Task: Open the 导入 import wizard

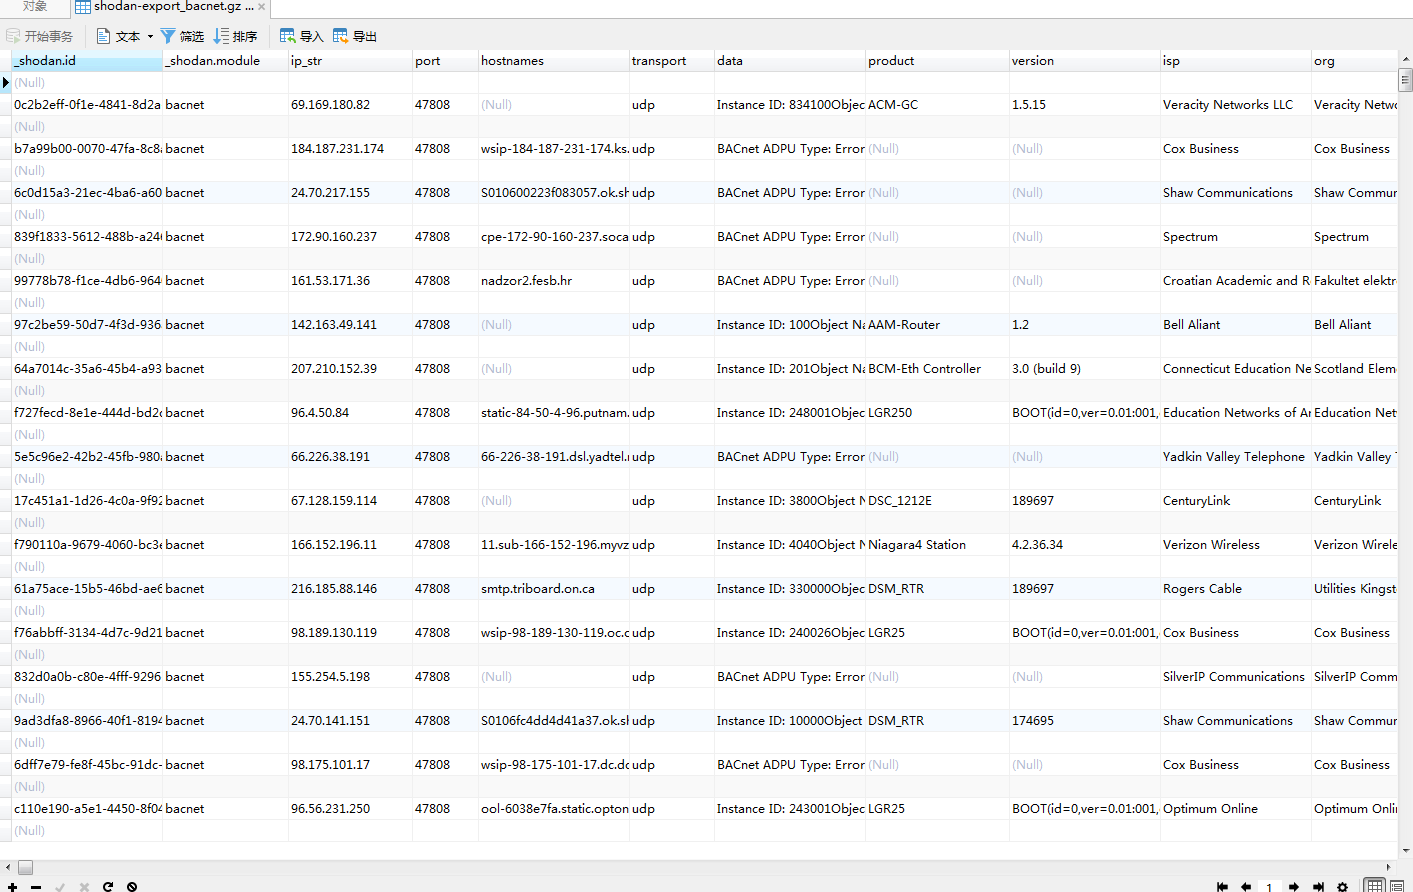Action: point(302,36)
